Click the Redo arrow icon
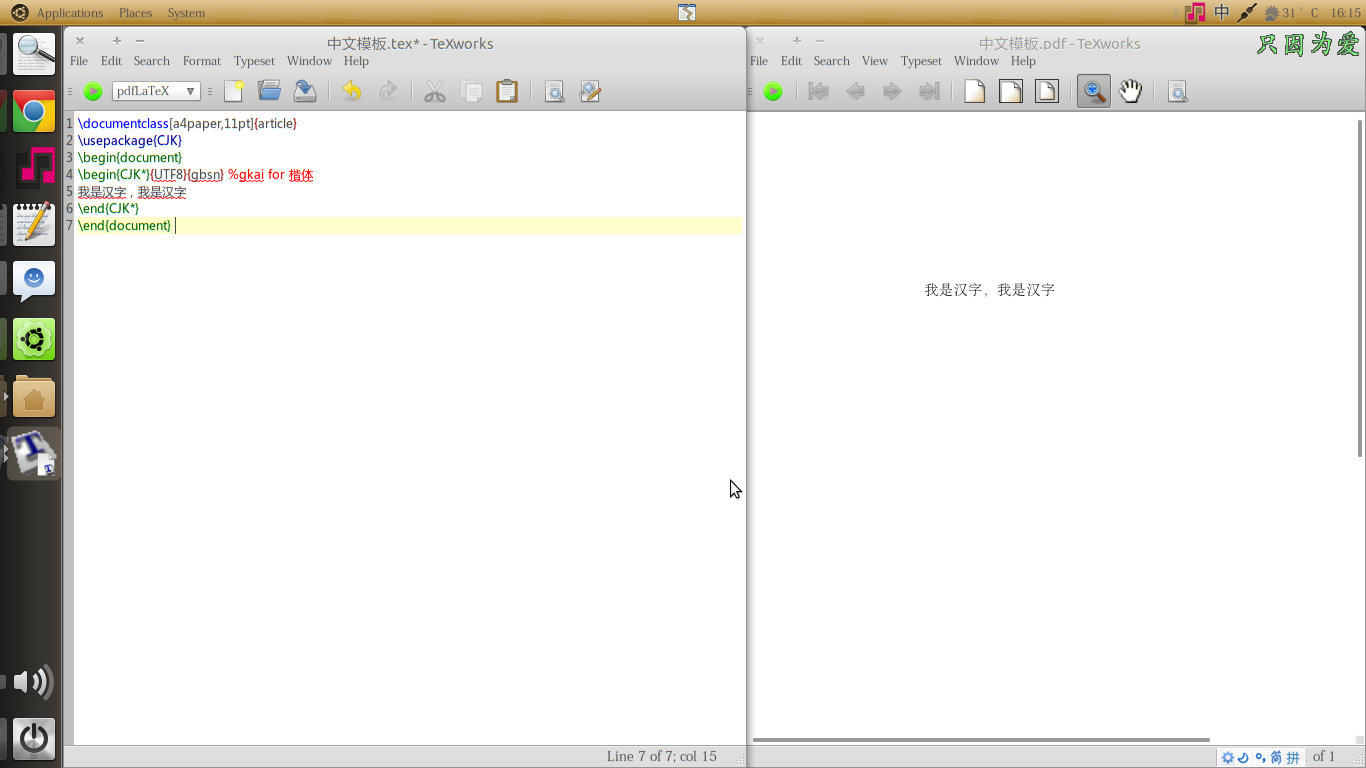This screenshot has width=1366, height=768. click(x=388, y=91)
